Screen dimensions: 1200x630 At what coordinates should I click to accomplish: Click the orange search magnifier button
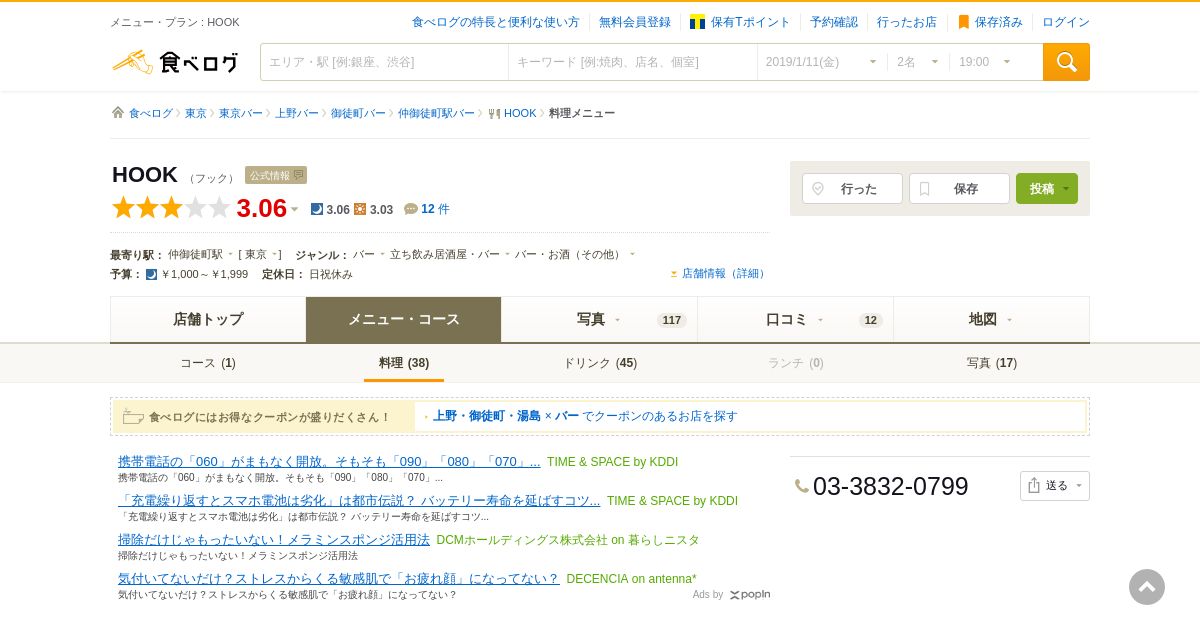pos(1066,62)
